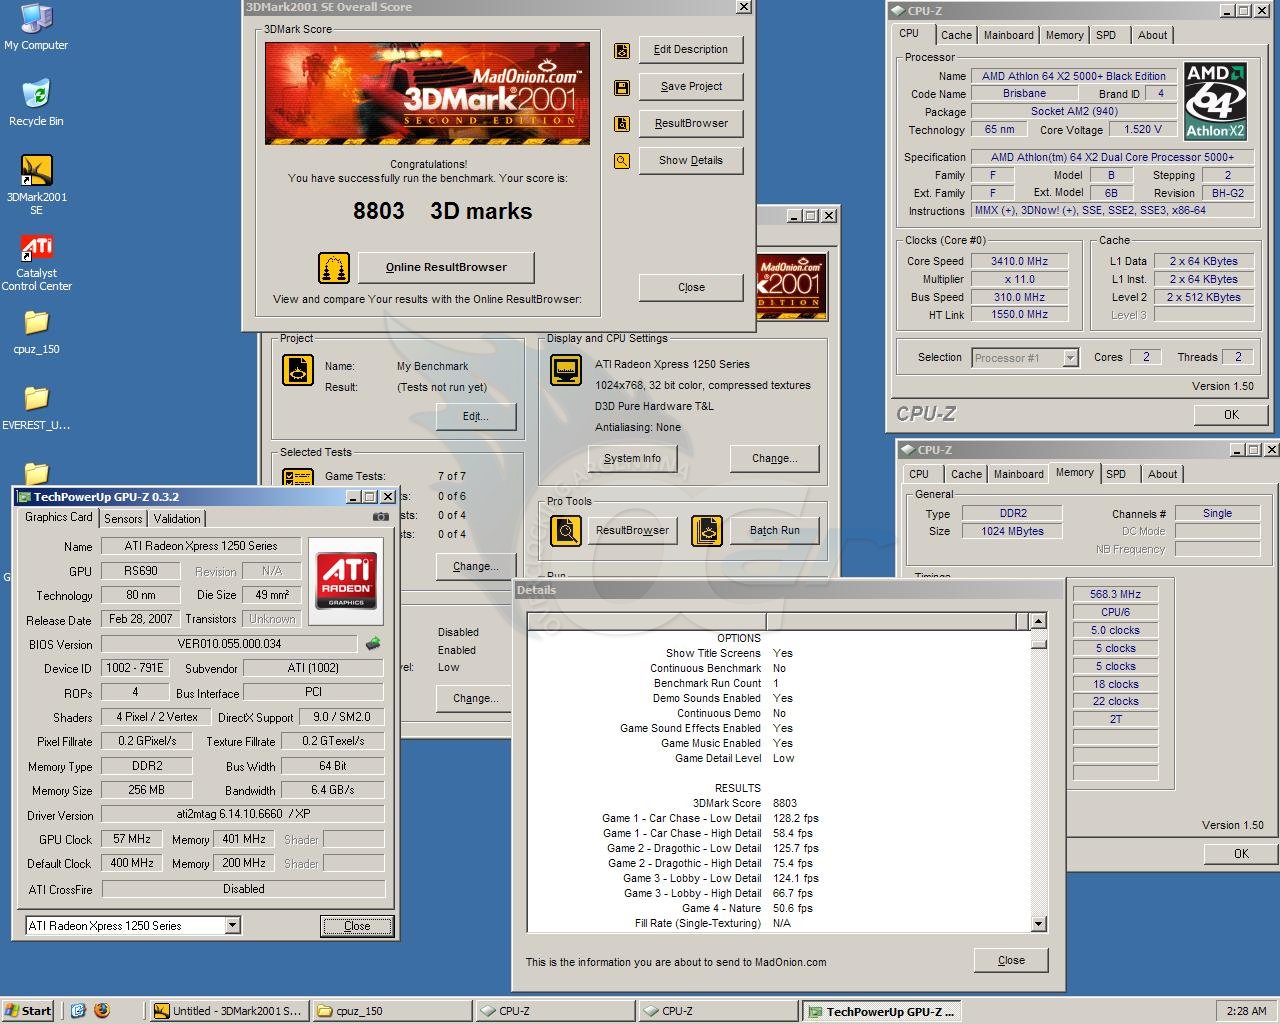The image size is (1280, 1024).
Task: Open the About tab in the lower CPU-Z window
Action: pyautogui.click(x=1162, y=474)
